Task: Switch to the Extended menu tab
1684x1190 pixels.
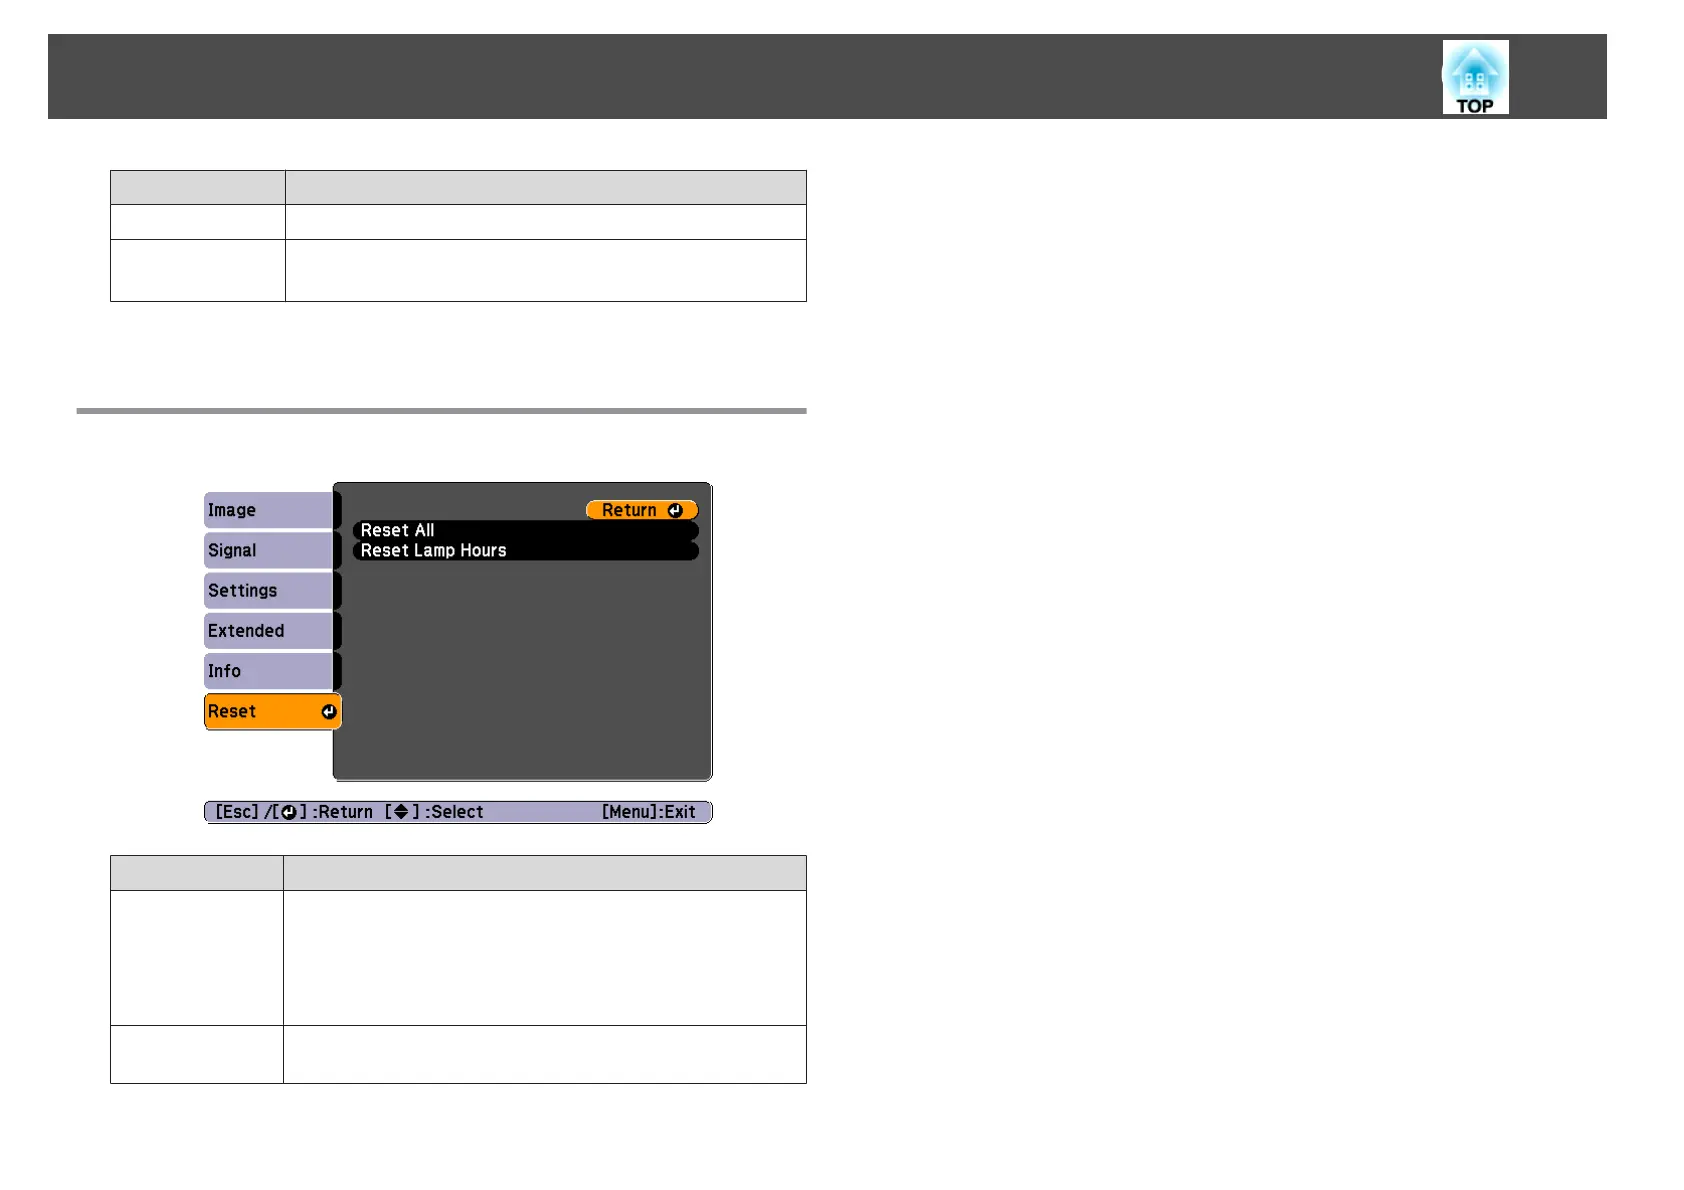Action: coord(270,631)
